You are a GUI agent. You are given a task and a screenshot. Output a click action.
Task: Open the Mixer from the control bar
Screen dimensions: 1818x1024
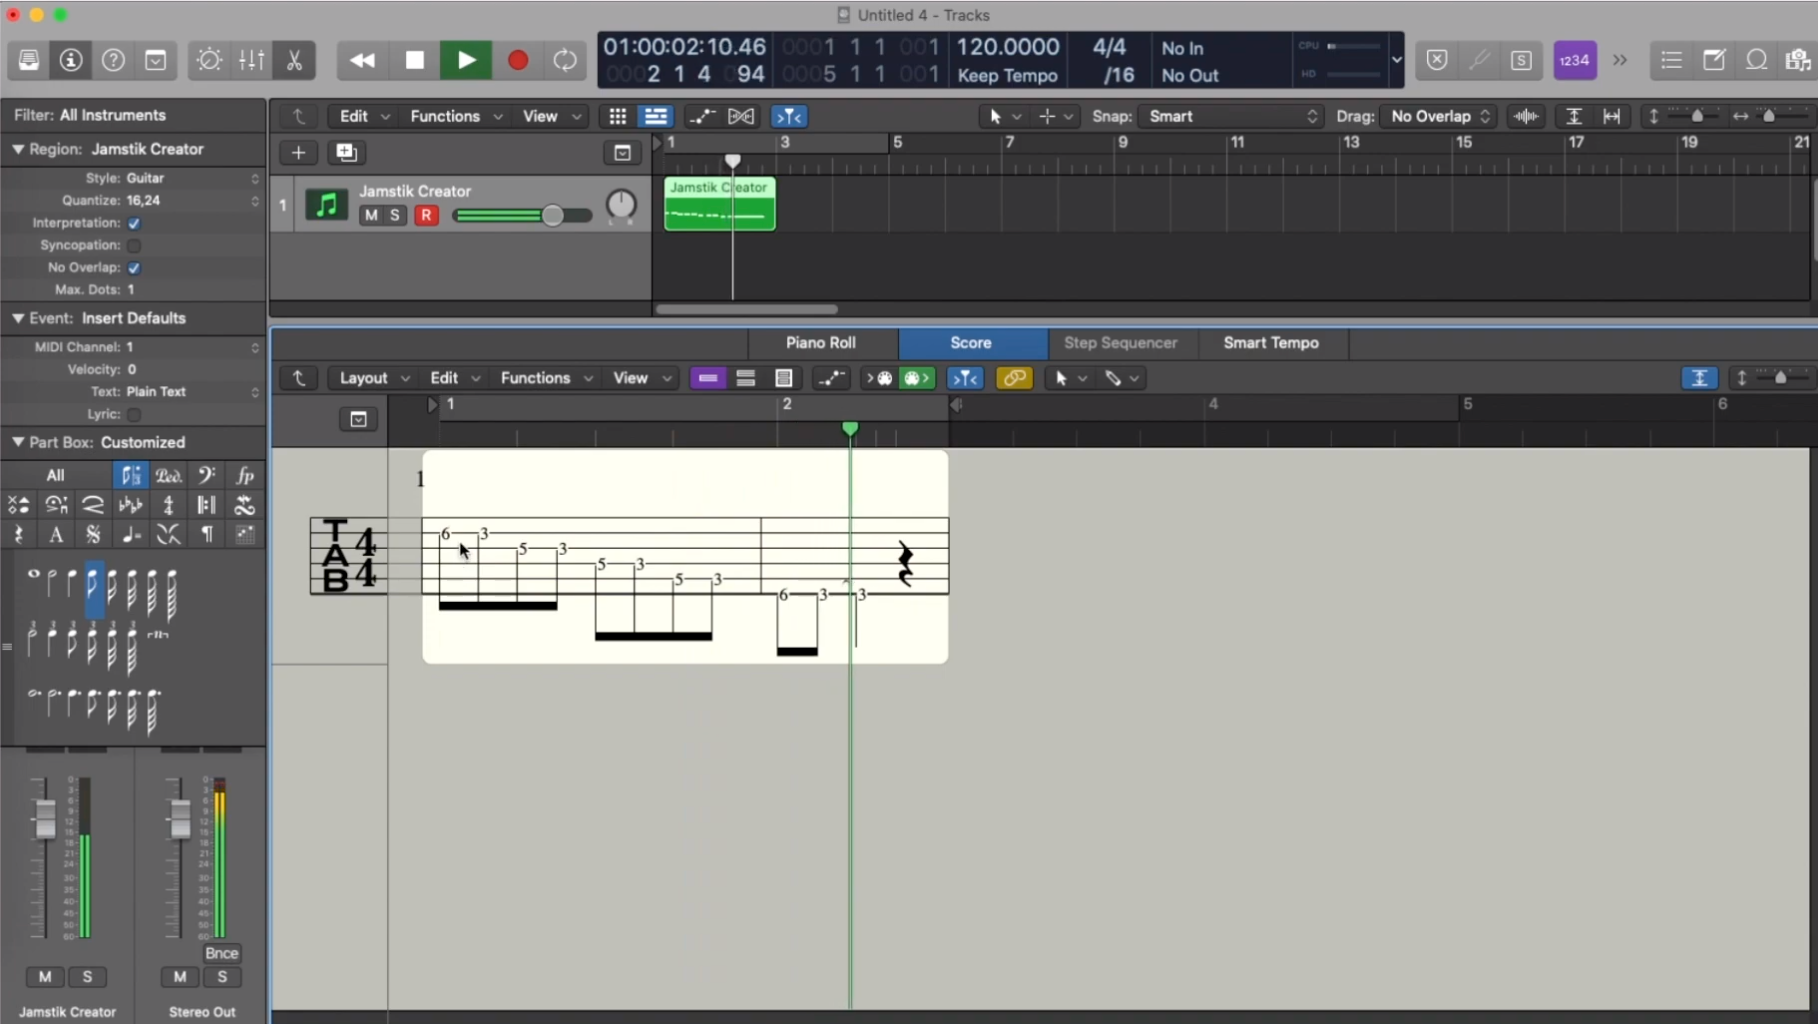pyautogui.click(x=251, y=60)
